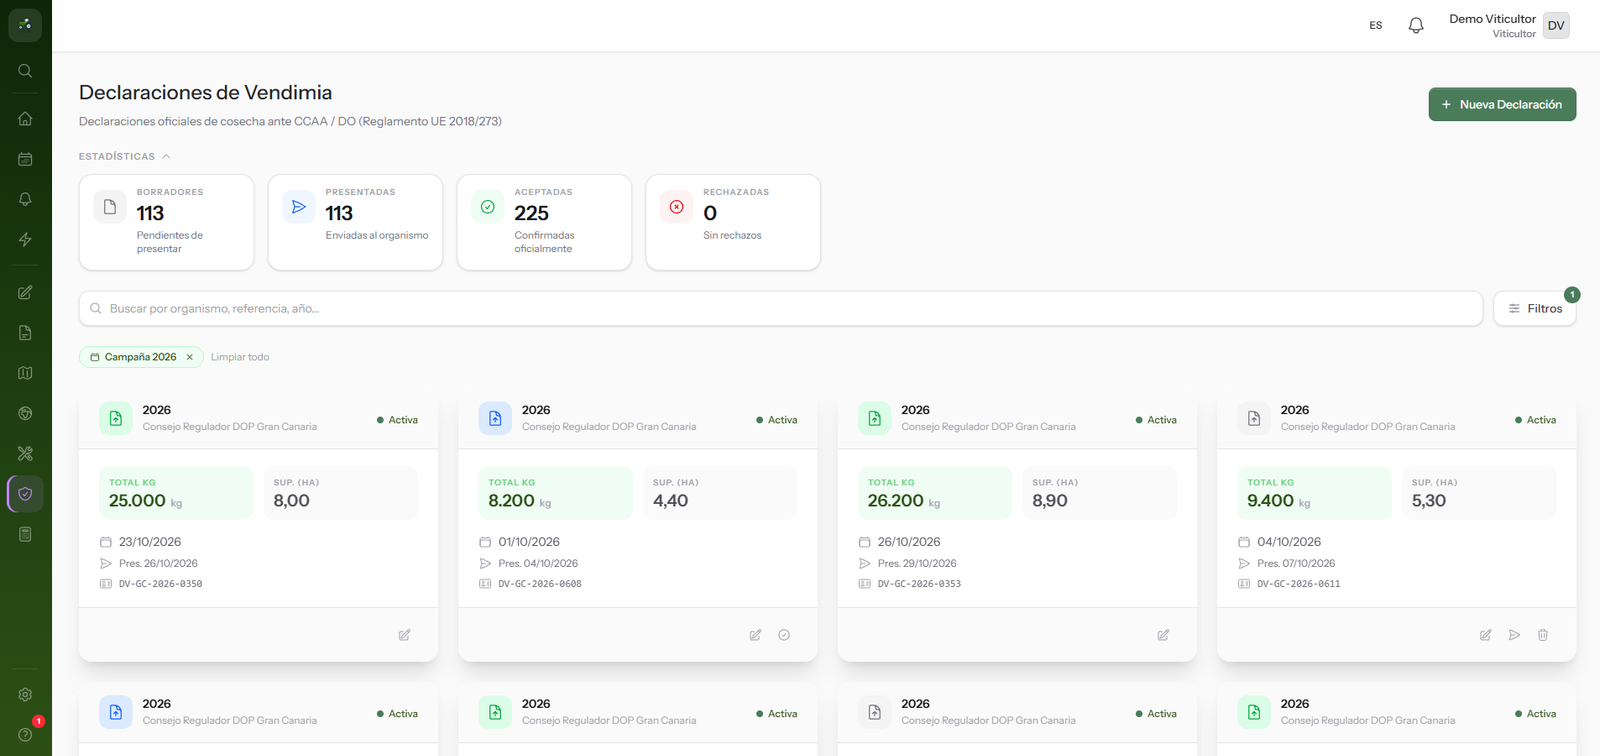Delete declaration DV-GC-2026-0611 with trash icon
The image size is (1600, 756).
click(1543, 635)
